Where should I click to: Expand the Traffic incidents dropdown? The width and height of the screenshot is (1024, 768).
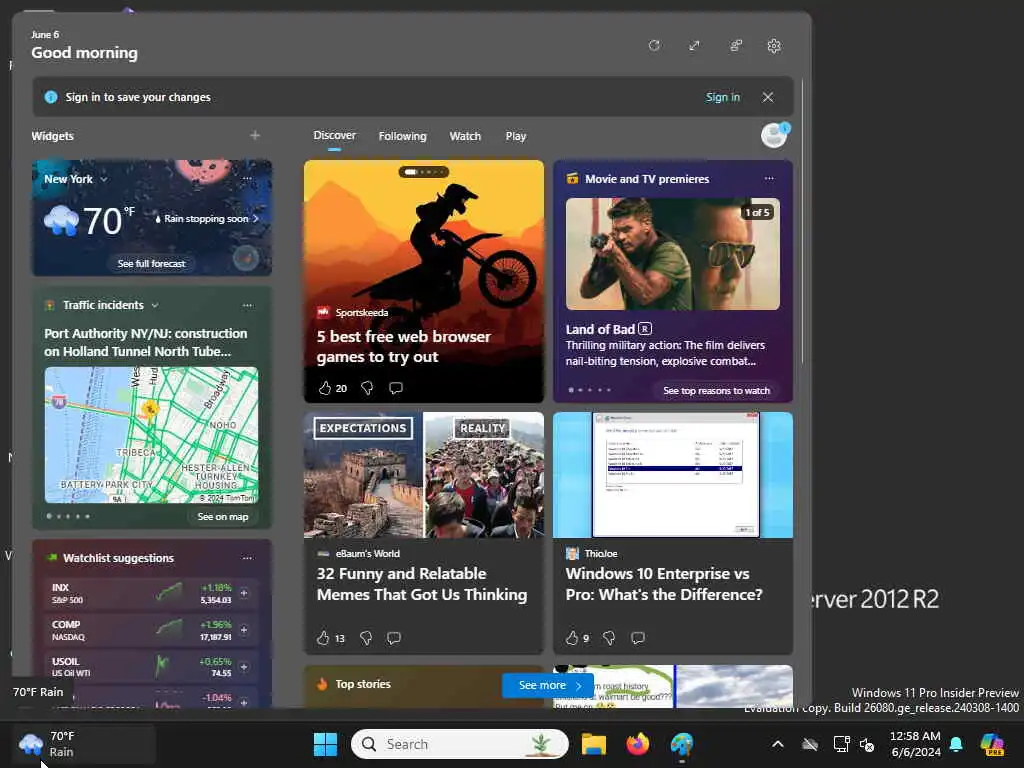click(x=155, y=305)
